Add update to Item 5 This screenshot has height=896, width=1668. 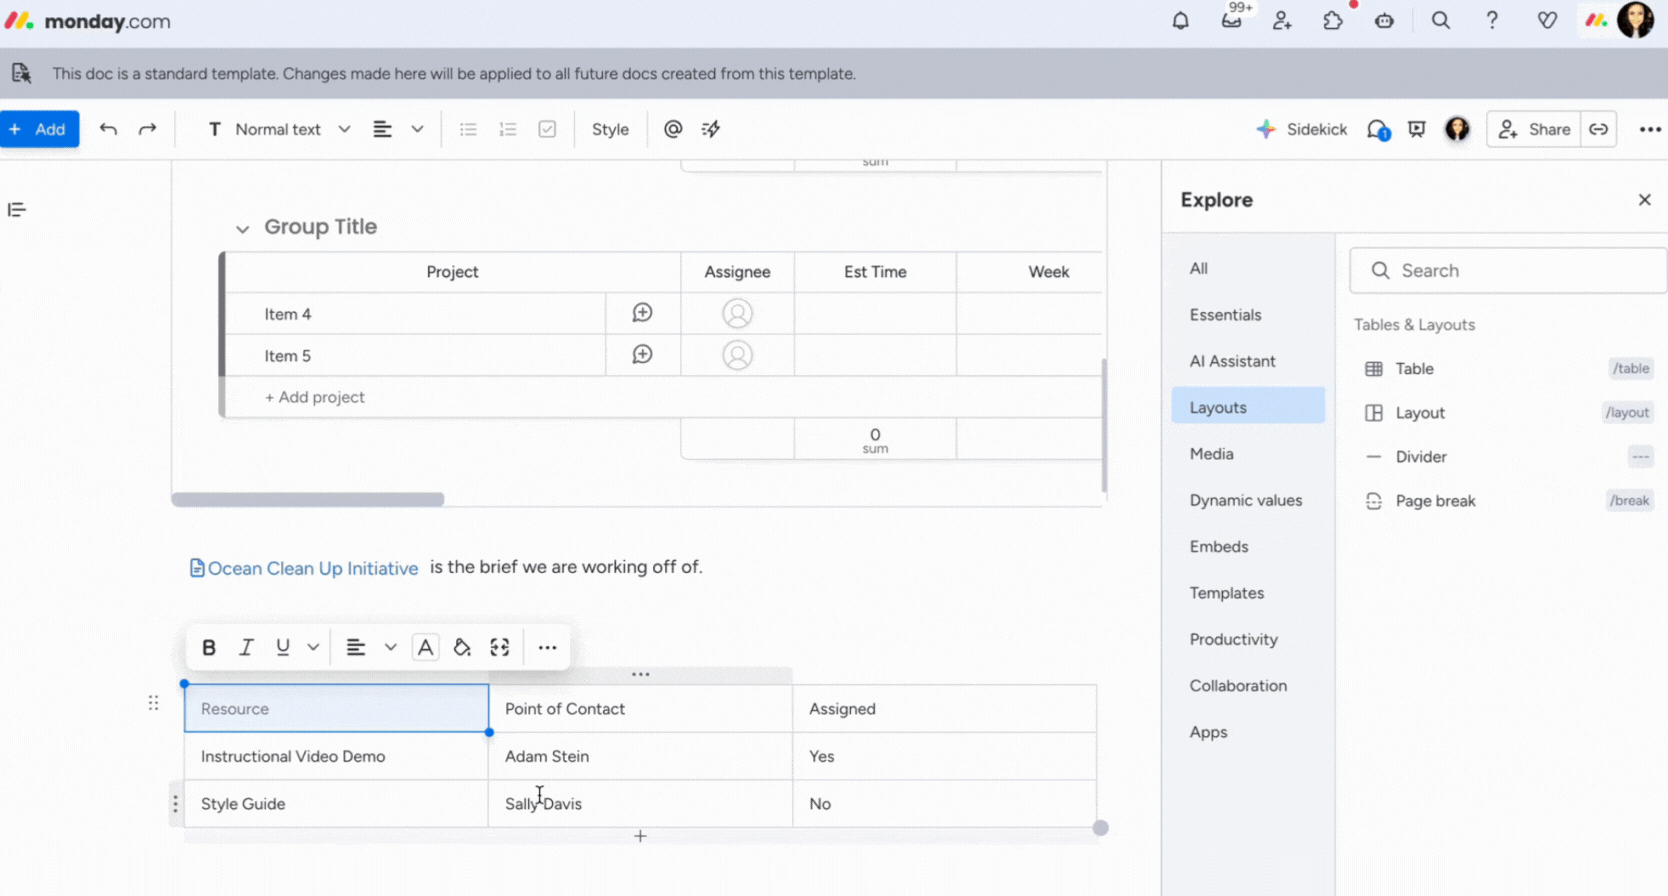(x=642, y=355)
